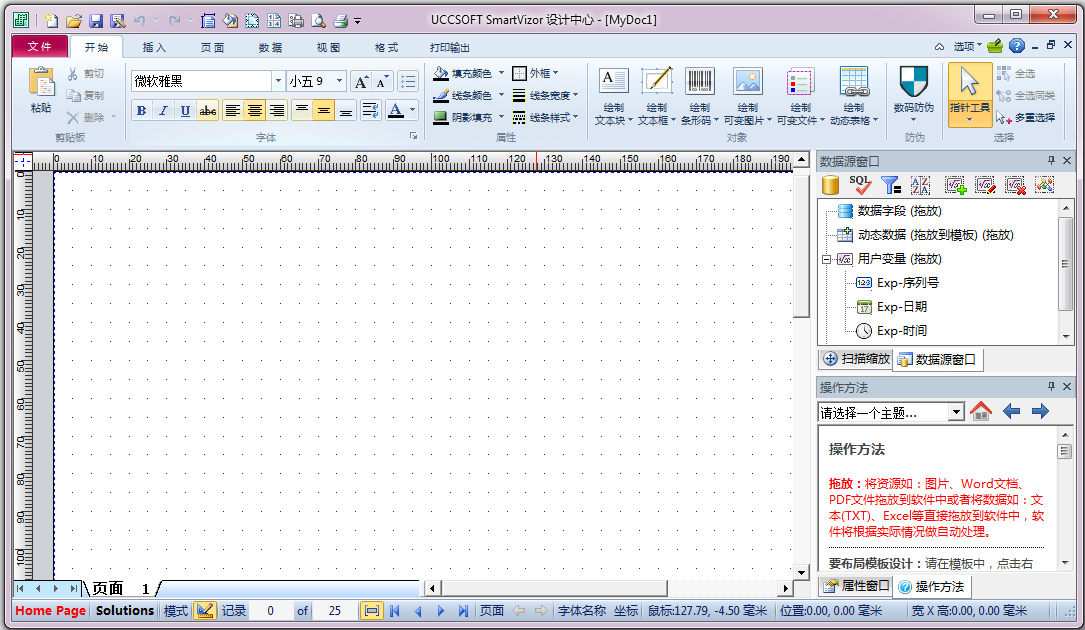Click the database cylinder icon in data panel
The height and width of the screenshot is (630, 1085).
[x=830, y=185]
